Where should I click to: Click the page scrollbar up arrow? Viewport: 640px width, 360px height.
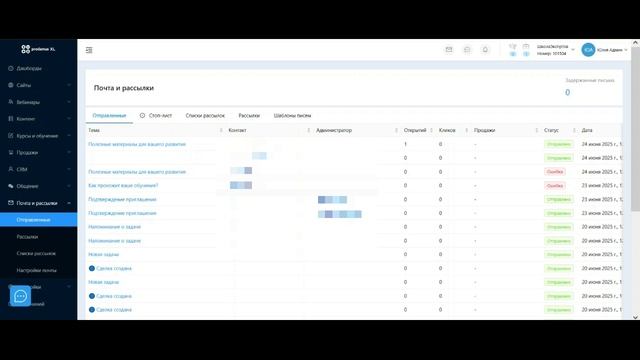pos(635,42)
